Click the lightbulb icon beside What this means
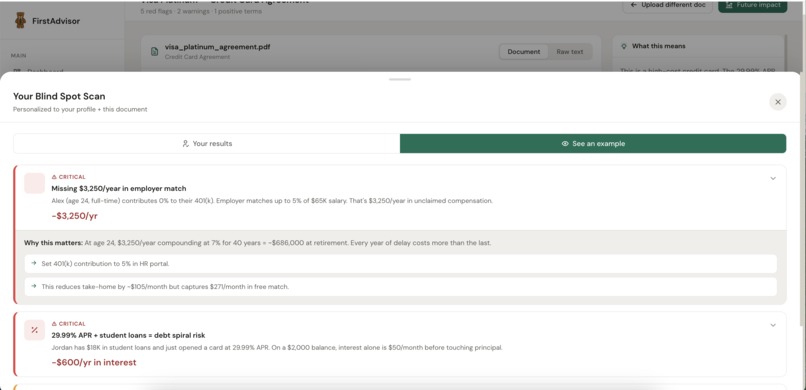806x390 pixels. 624,46
